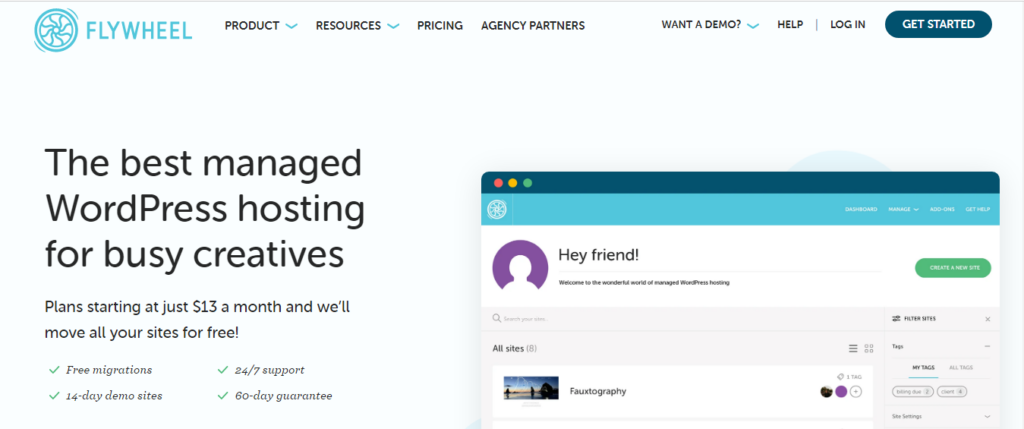This screenshot has width=1024, height=429.
Task: Click the dashboard Flywheel emblem icon
Action: [x=497, y=209]
